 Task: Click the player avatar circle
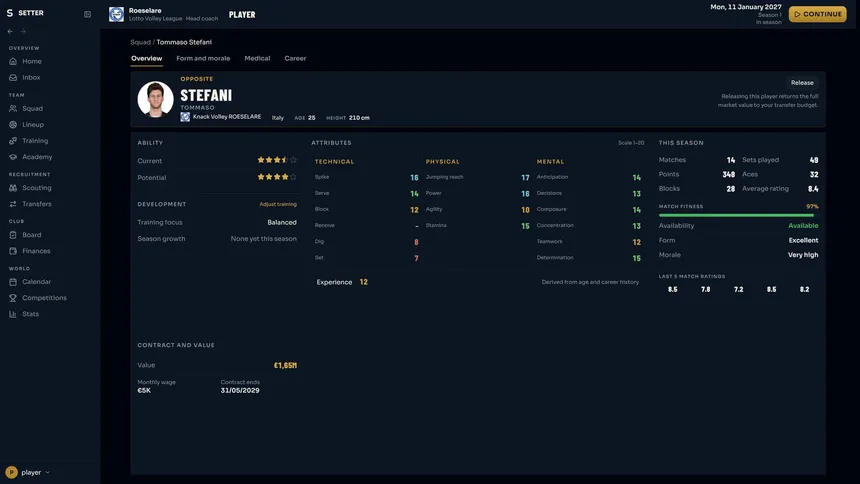click(12, 472)
